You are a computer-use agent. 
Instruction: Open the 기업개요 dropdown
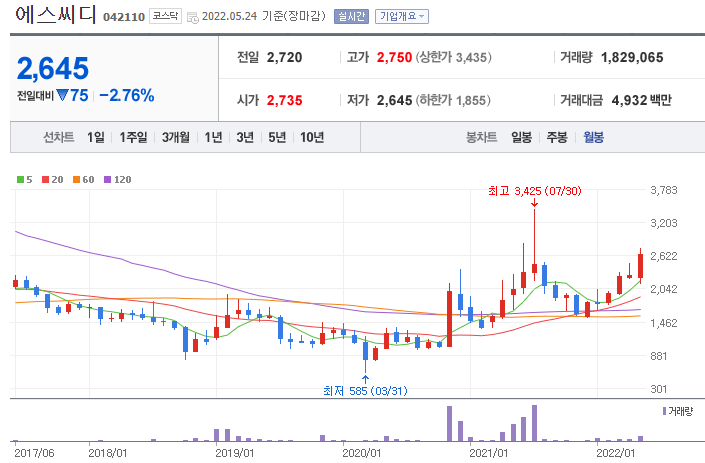402,17
